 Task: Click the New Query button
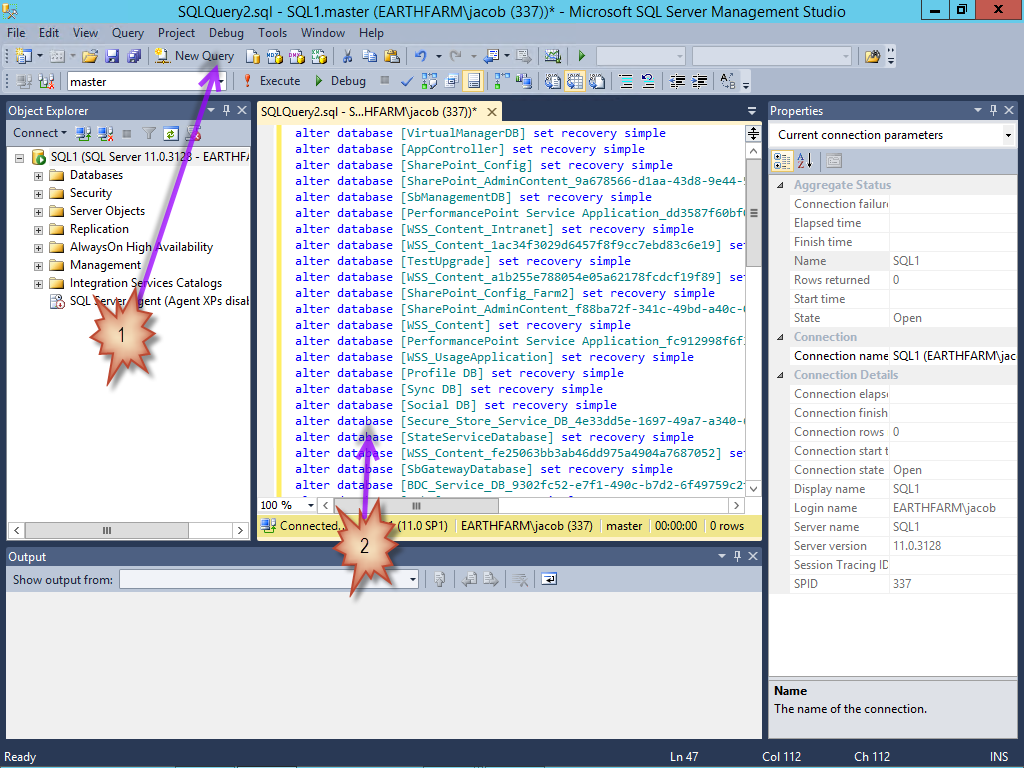(194, 56)
